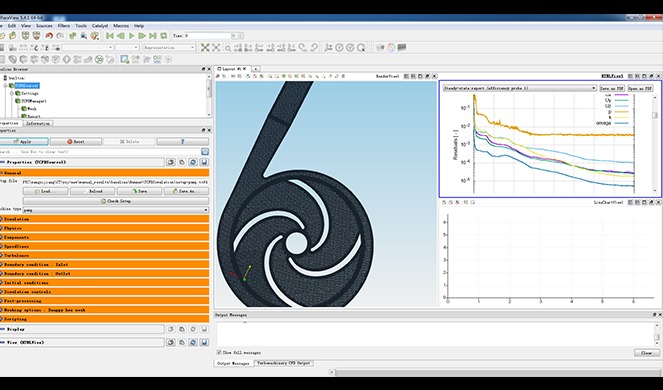
Task: Click the Check Setup button
Action: tap(115, 201)
